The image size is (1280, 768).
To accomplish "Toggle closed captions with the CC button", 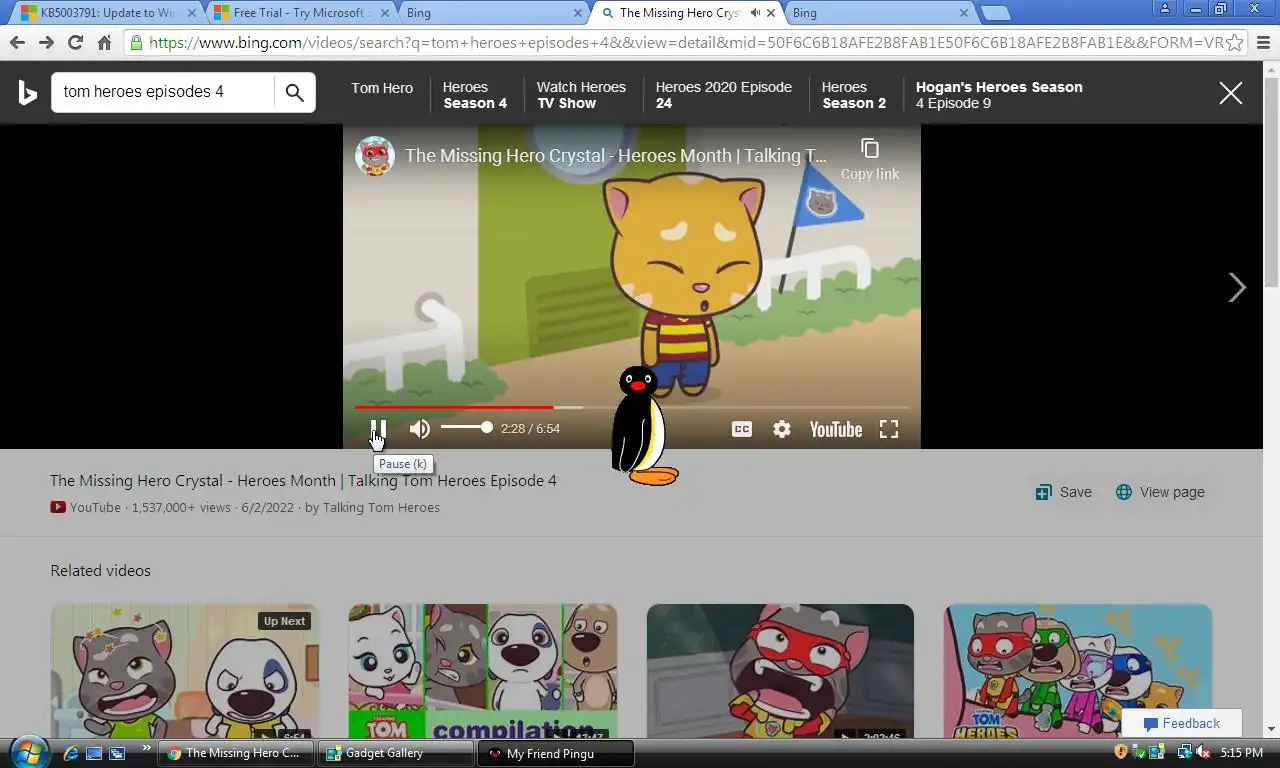I will click(742, 429).
